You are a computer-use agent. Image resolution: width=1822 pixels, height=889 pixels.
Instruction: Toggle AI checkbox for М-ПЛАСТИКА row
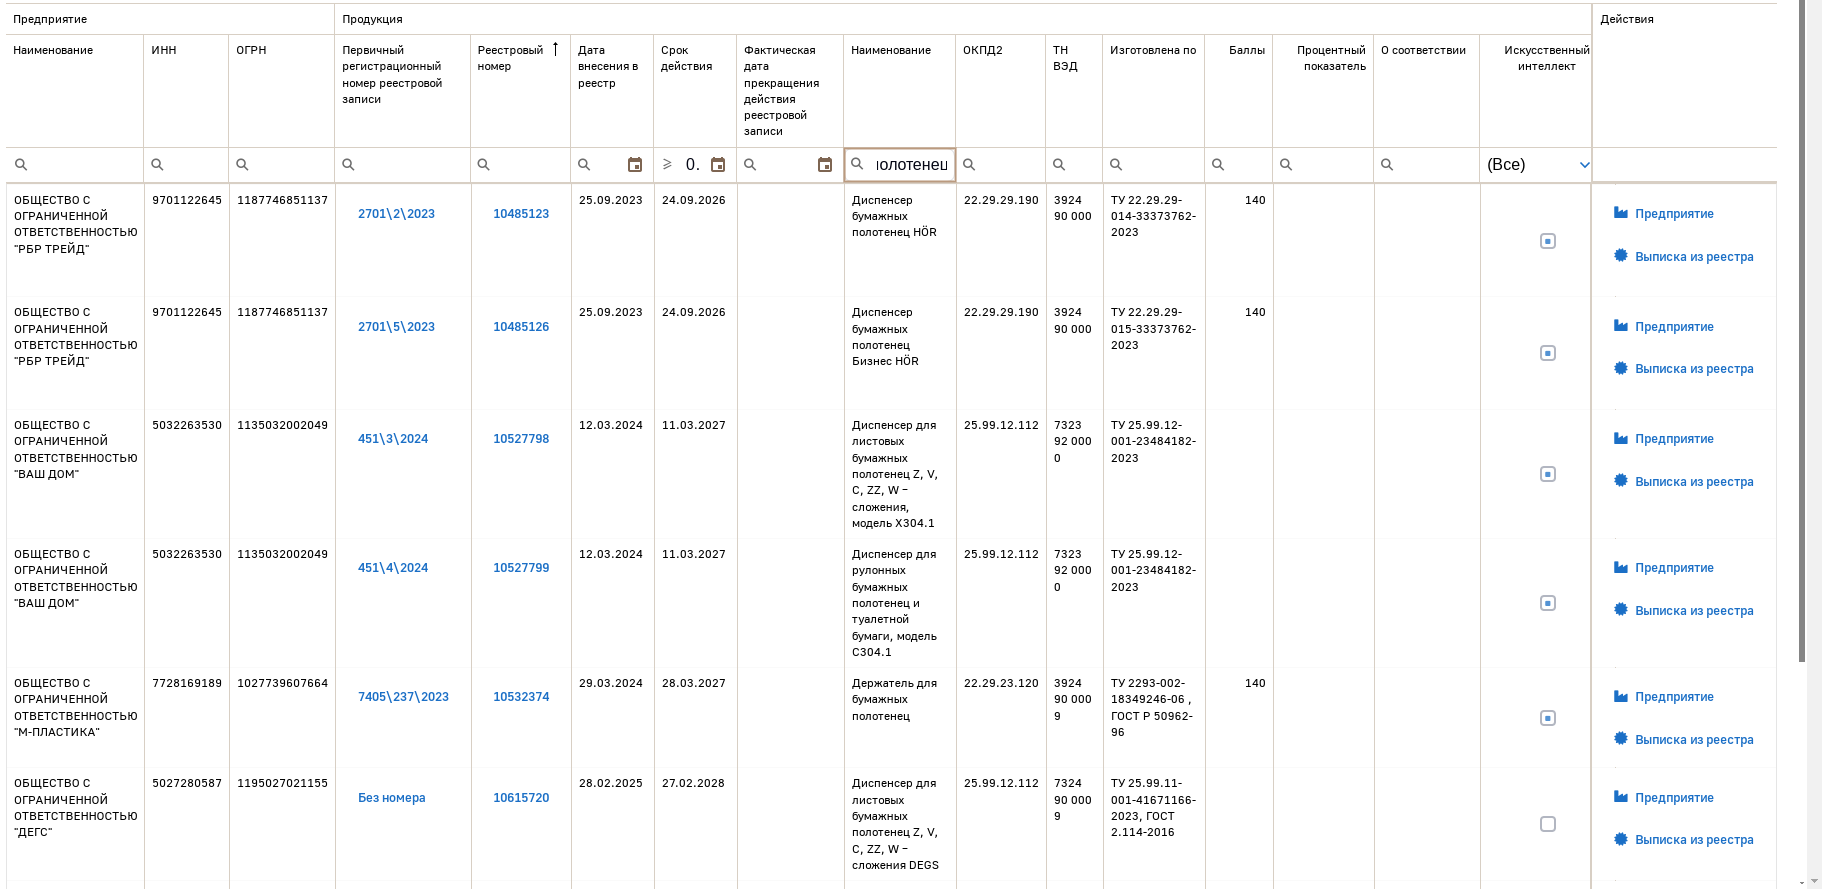coord(1548,718)
